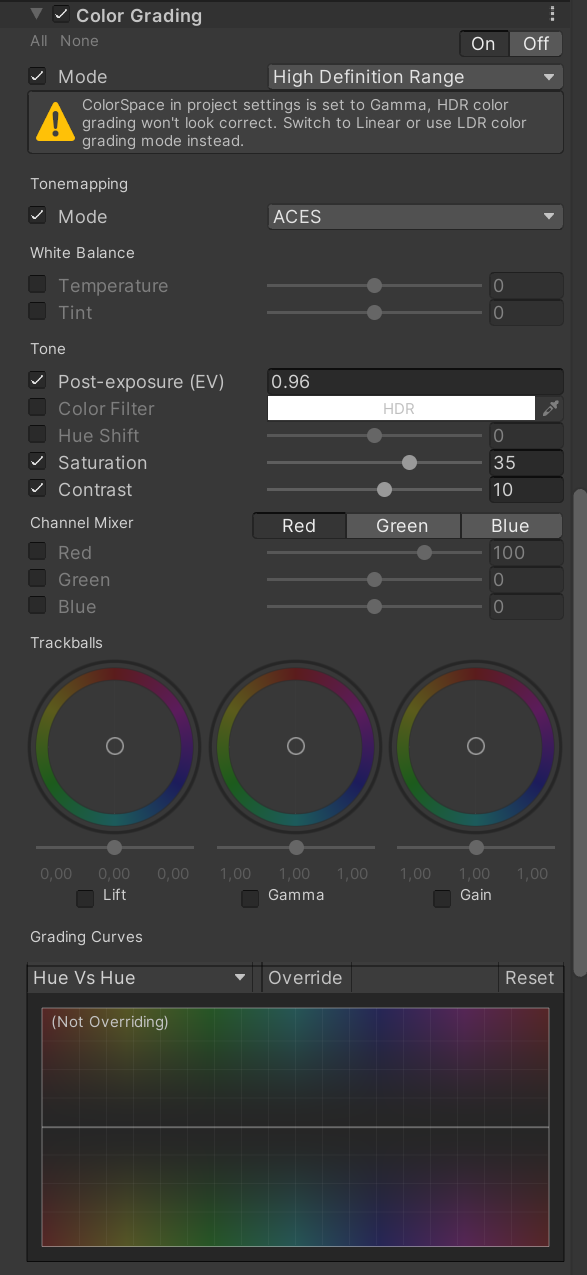
Task: Enable the Channel Mixer Green checkbox
Action: [x=37, y=578]
